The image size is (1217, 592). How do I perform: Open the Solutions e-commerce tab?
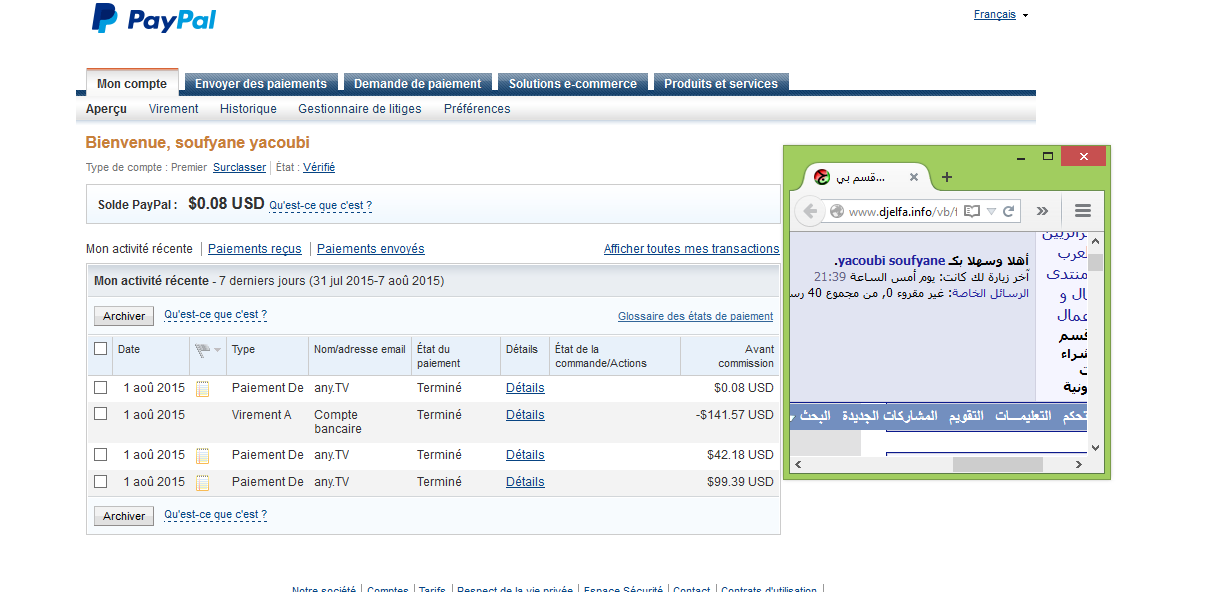(572, 84)
